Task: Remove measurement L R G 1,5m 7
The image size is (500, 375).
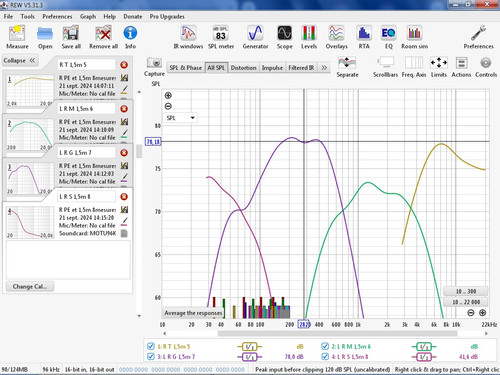Action: tap(124, 153)
